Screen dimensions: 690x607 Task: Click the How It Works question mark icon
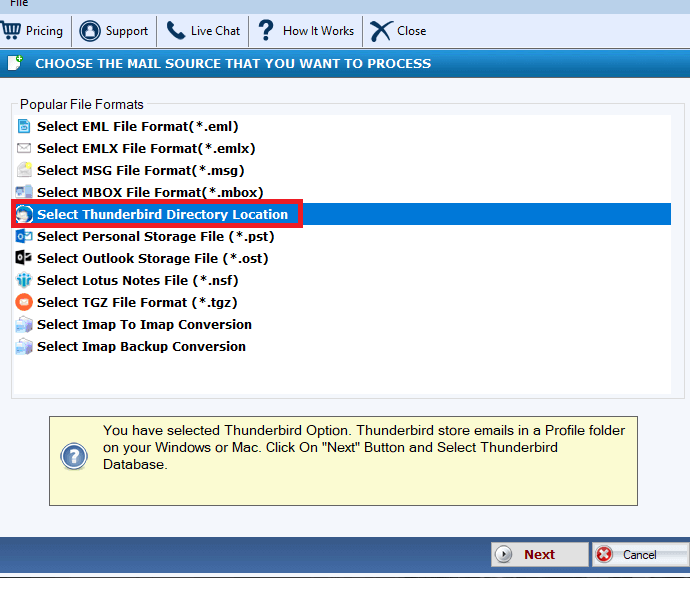tap(266, 31)
